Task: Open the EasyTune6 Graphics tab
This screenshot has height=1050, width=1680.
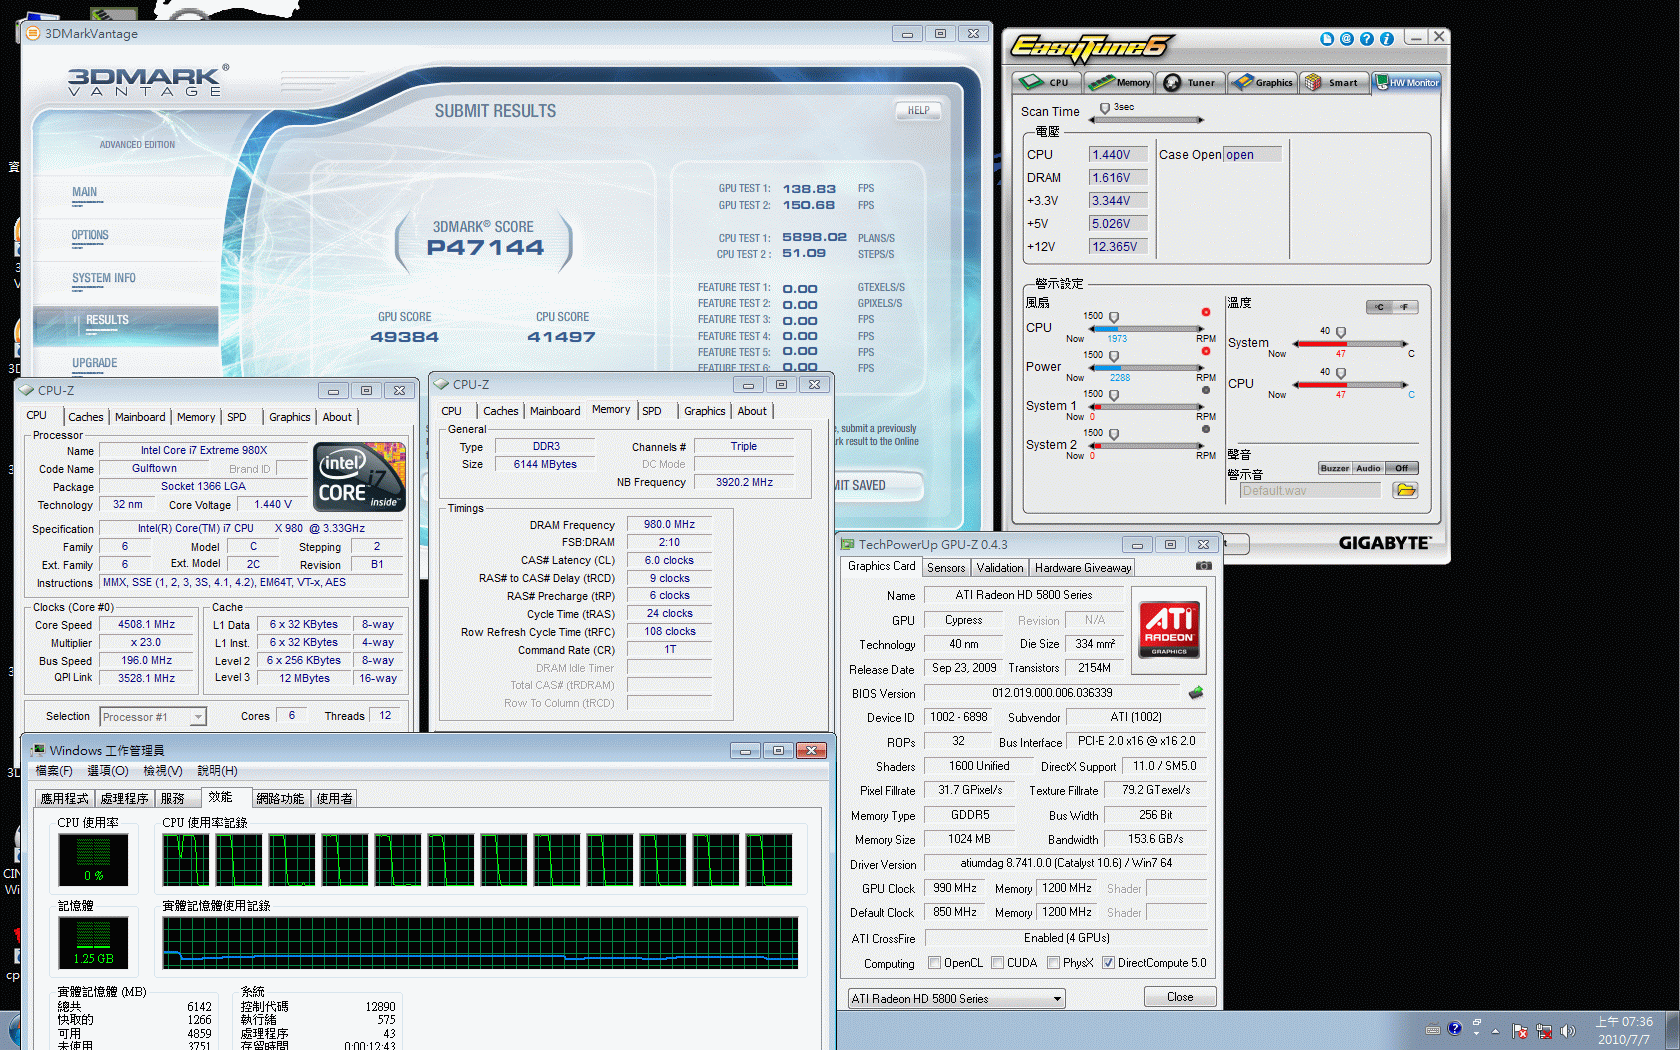Action: [1262, 83]
